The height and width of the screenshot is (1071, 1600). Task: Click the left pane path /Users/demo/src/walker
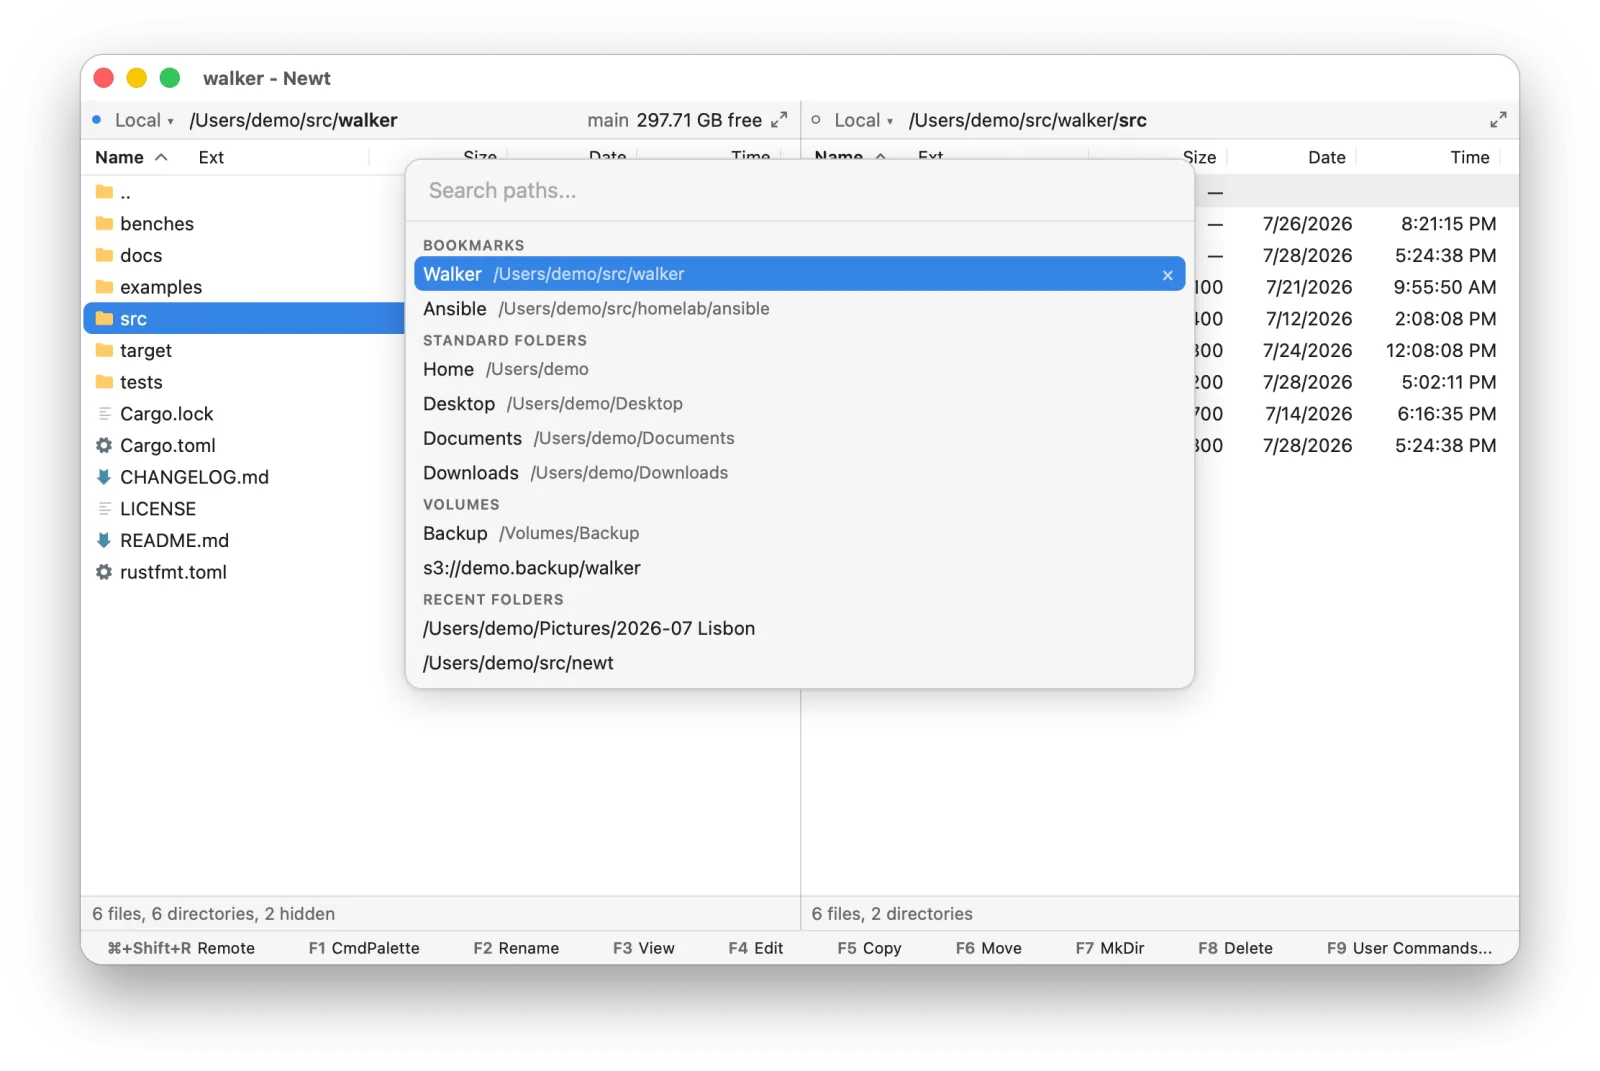coord(293,120)
